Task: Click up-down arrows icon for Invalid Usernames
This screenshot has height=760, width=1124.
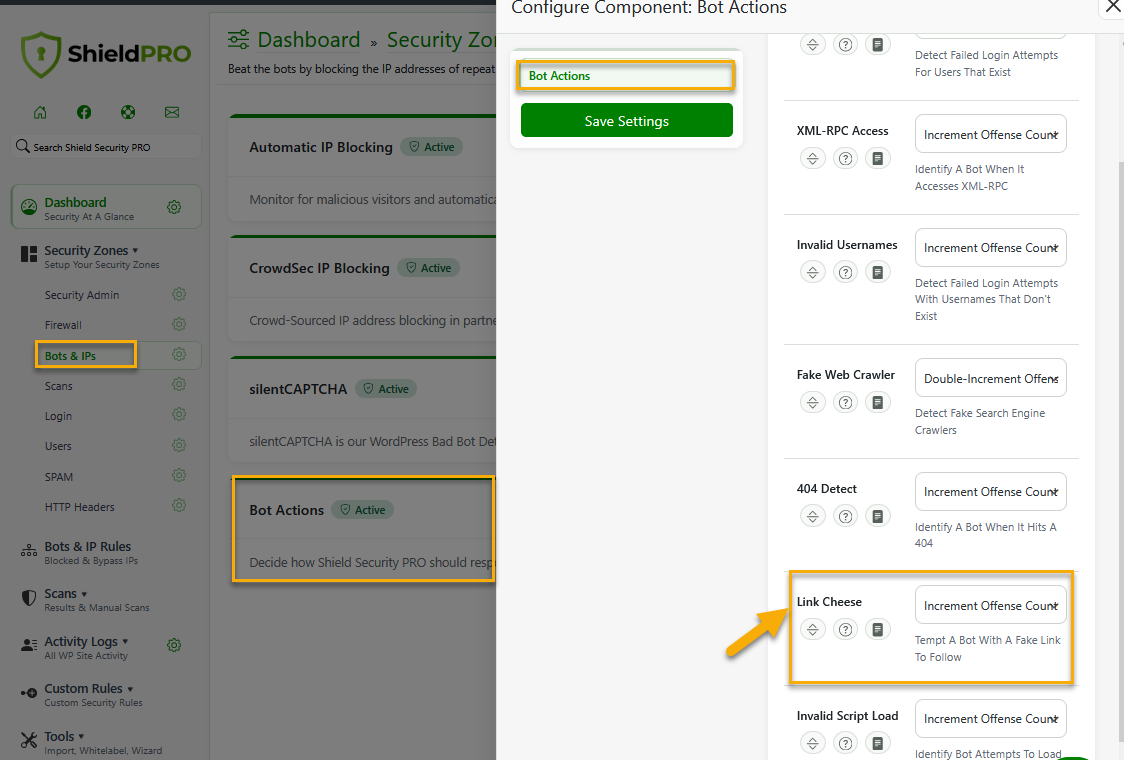Action: click(x=812, y=272)
